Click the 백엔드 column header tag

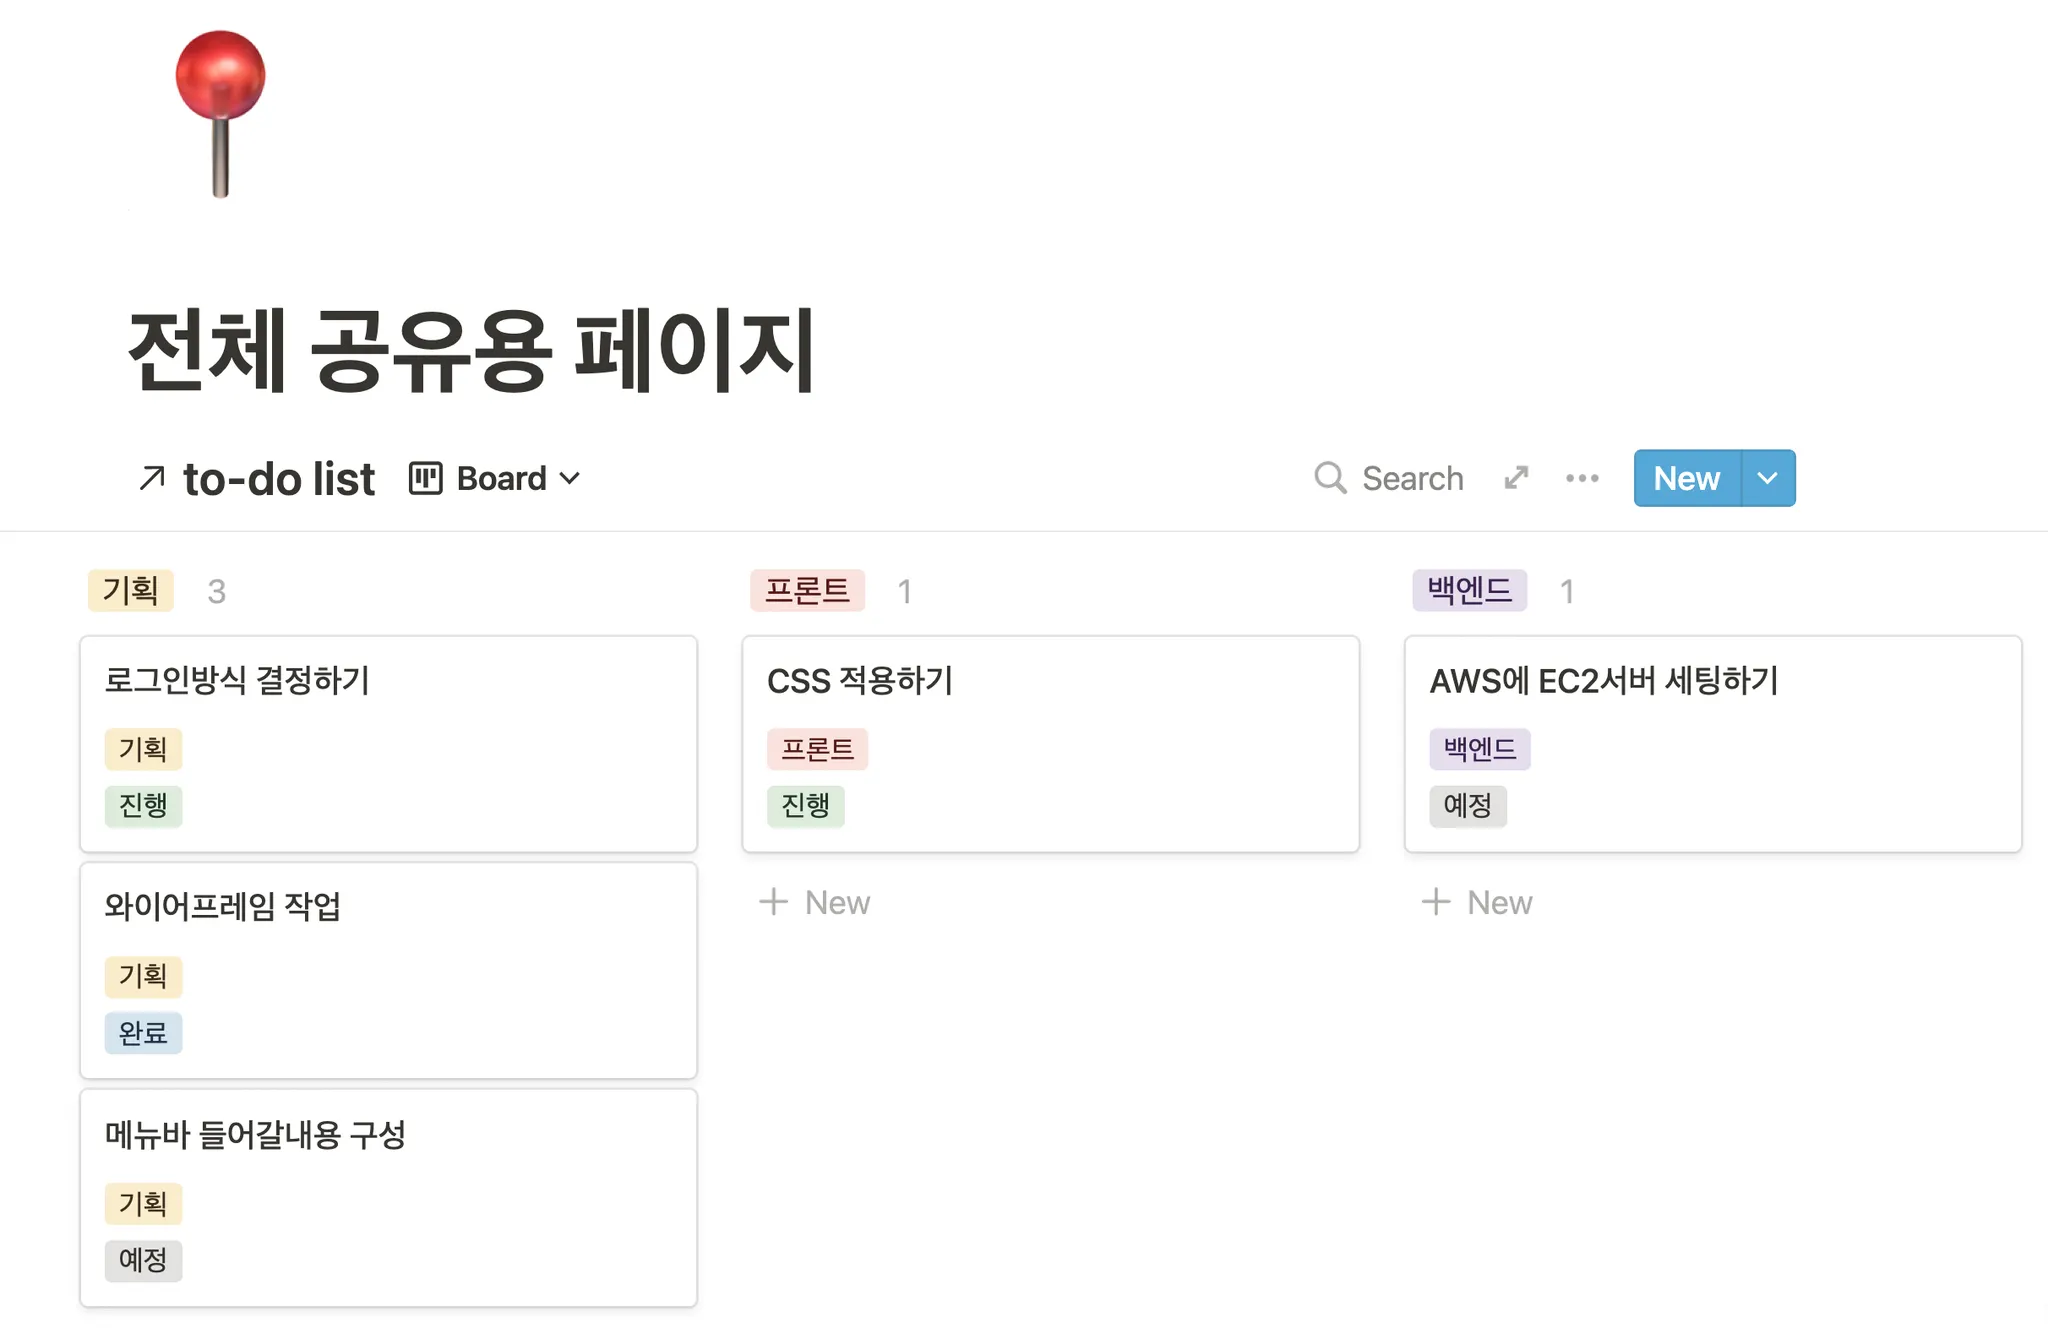click(x=1469, y=590)
